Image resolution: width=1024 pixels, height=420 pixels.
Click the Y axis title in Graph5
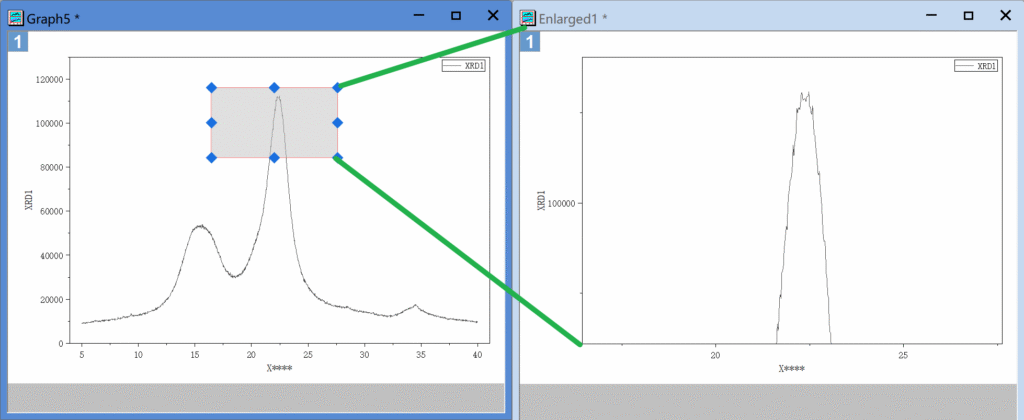[x=29, y=201]
